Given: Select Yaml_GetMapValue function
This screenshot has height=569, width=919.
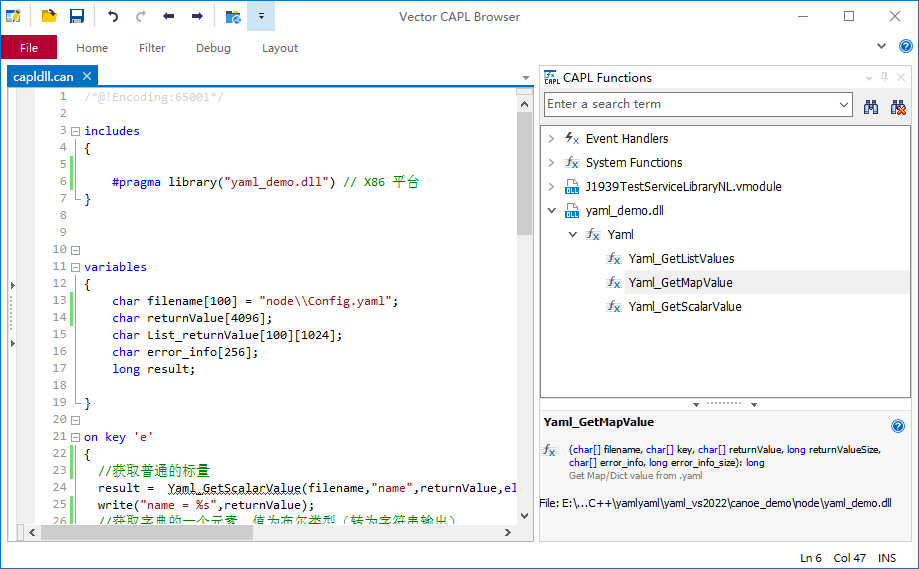Looking at the screenshot, I should 680,283.
